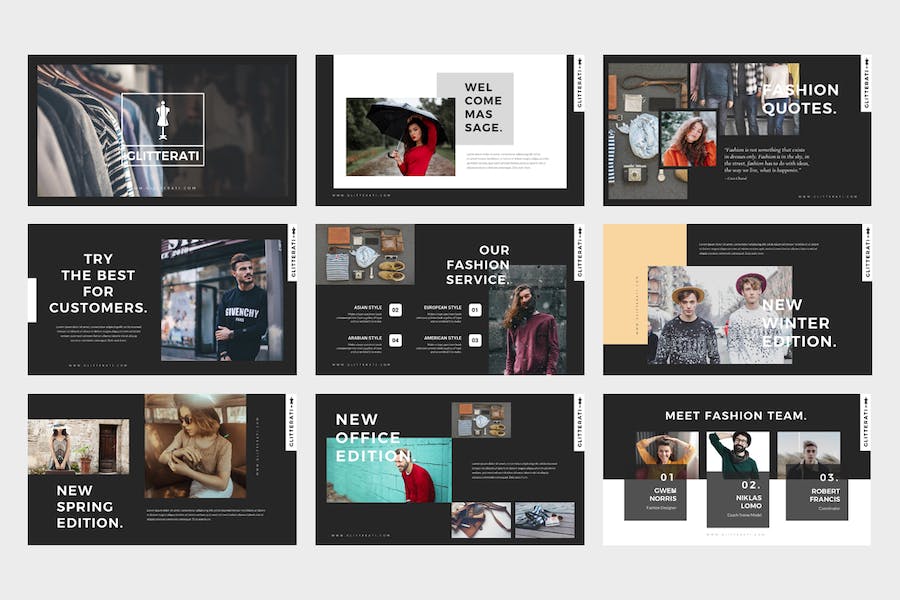Select the 'TRY THE BEST FOR CUSTOMERS.' heading
900x600 pixels.
click(x=98, y=284)
